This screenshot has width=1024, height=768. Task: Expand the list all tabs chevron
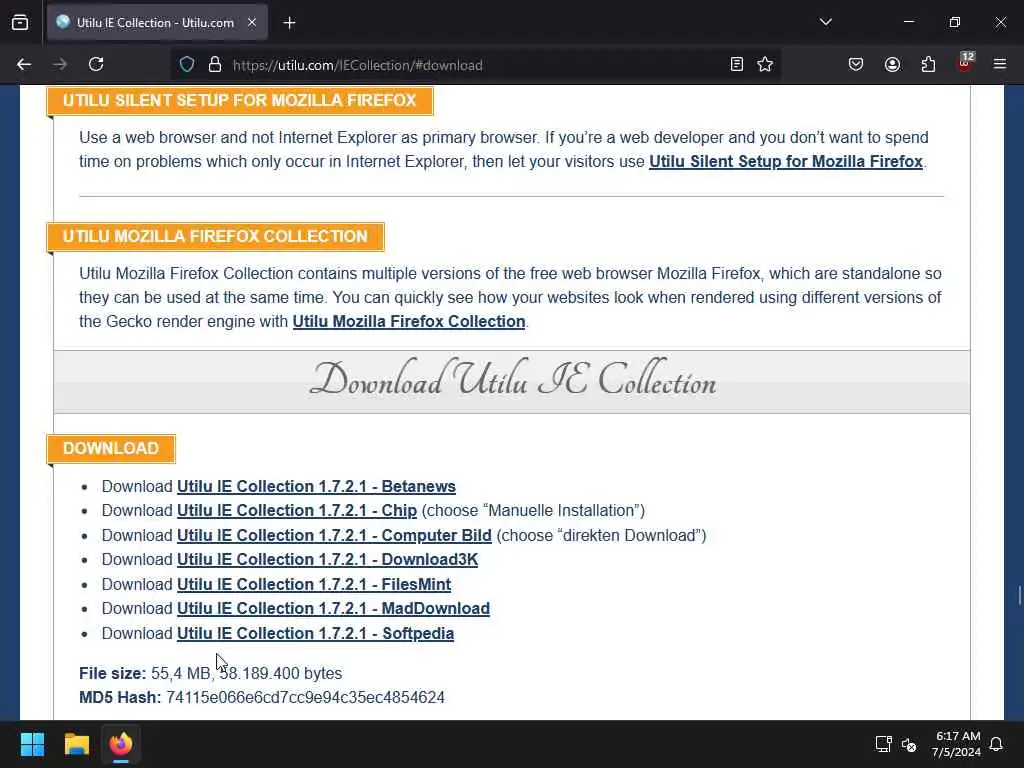coord(825,22)
